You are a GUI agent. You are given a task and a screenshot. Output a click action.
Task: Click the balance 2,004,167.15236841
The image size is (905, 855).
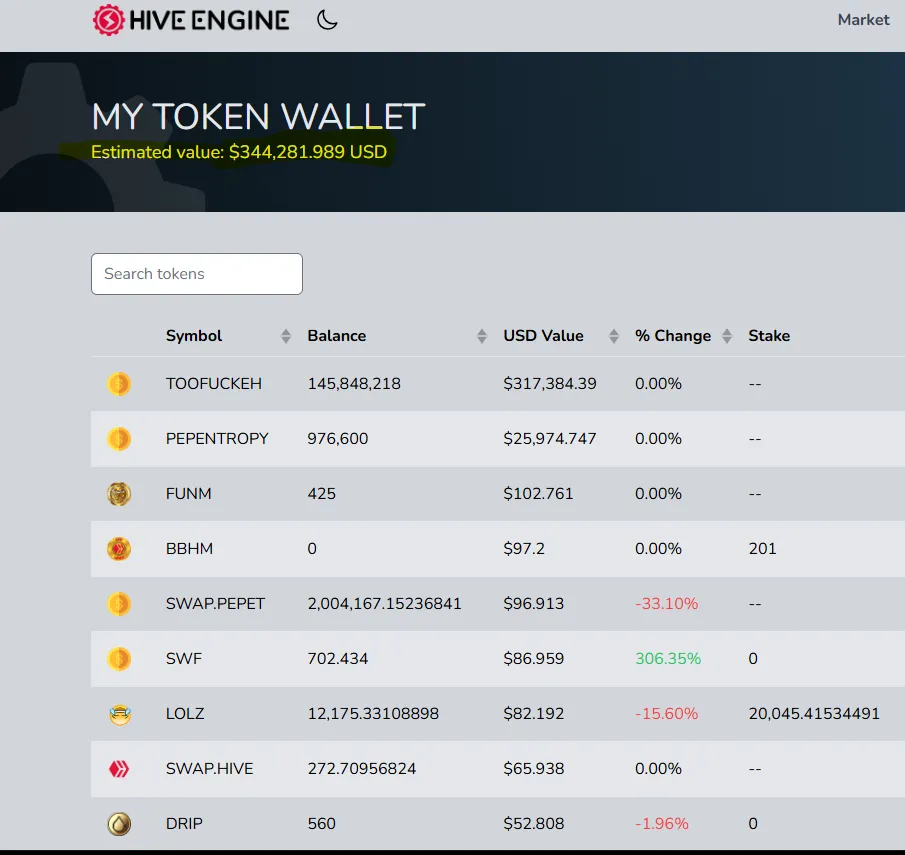(x=384, y=604)
